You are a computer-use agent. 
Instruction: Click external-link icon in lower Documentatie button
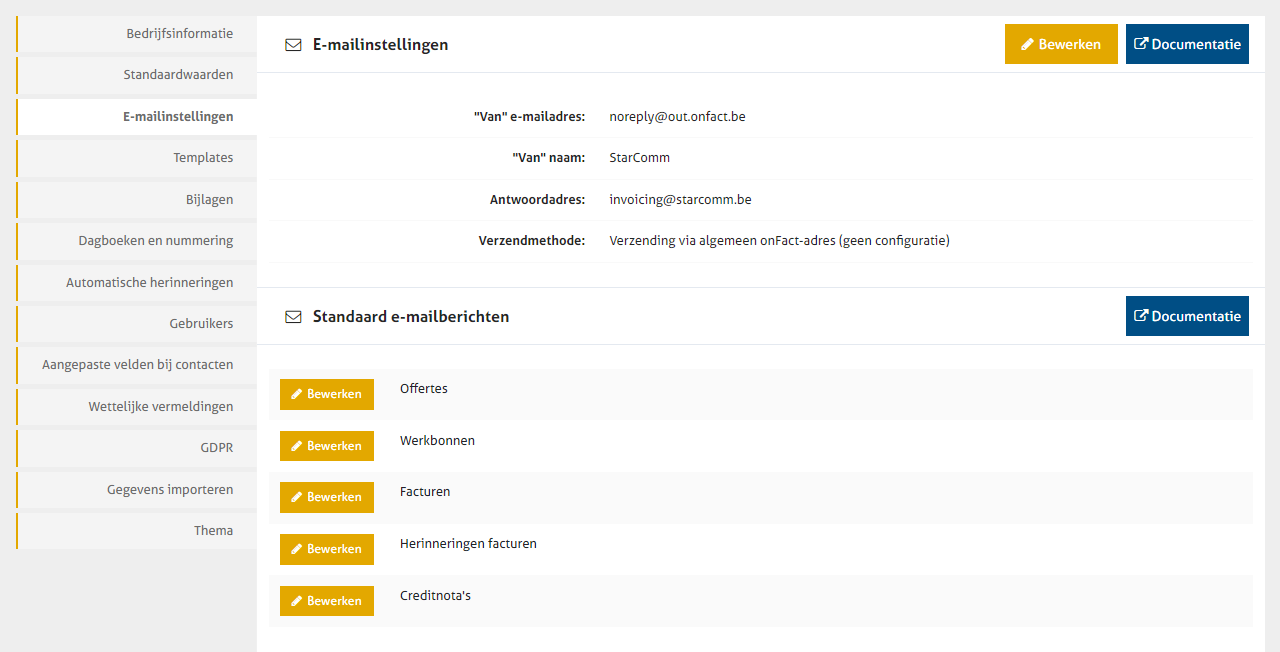pos(1141,316)
